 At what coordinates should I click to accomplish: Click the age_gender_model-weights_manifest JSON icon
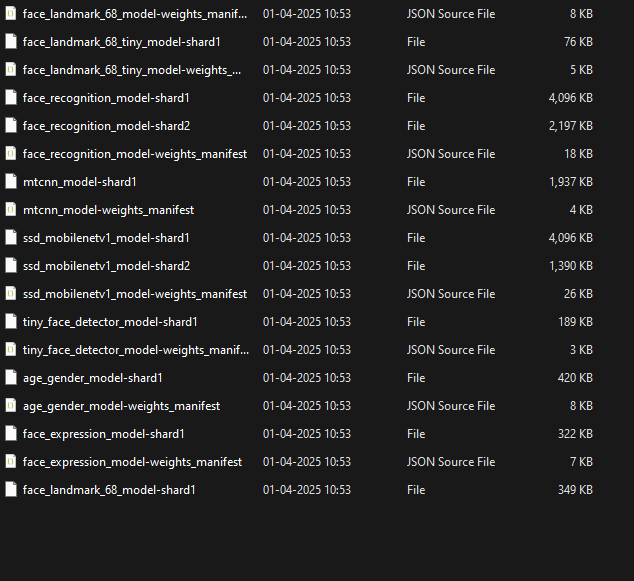point(11,406)
